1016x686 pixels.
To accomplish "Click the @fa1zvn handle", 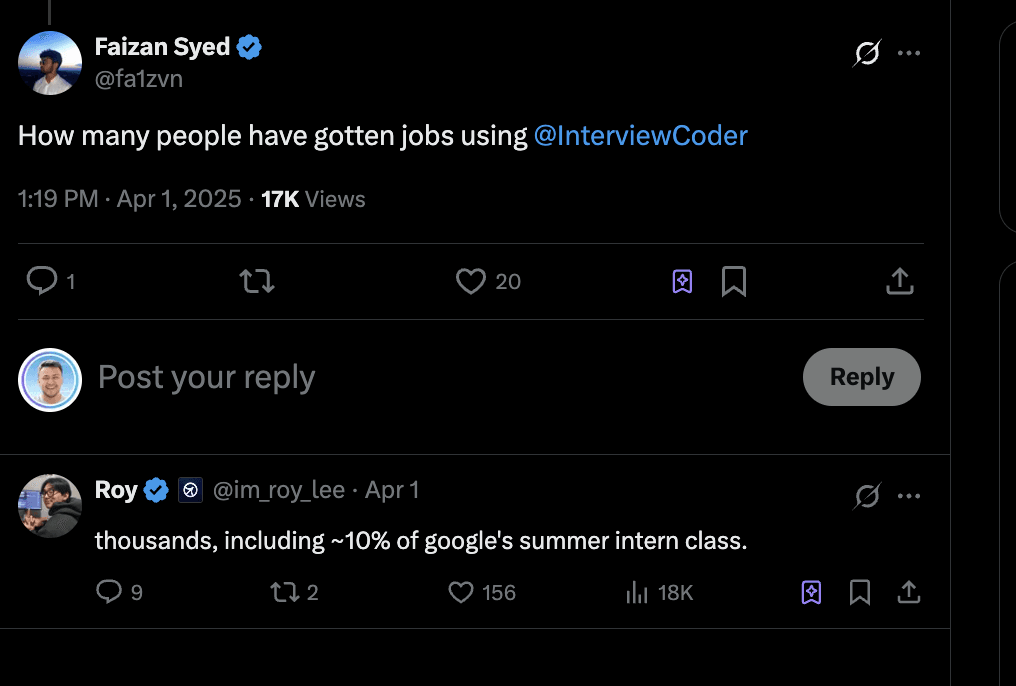I will click(139, 79).
